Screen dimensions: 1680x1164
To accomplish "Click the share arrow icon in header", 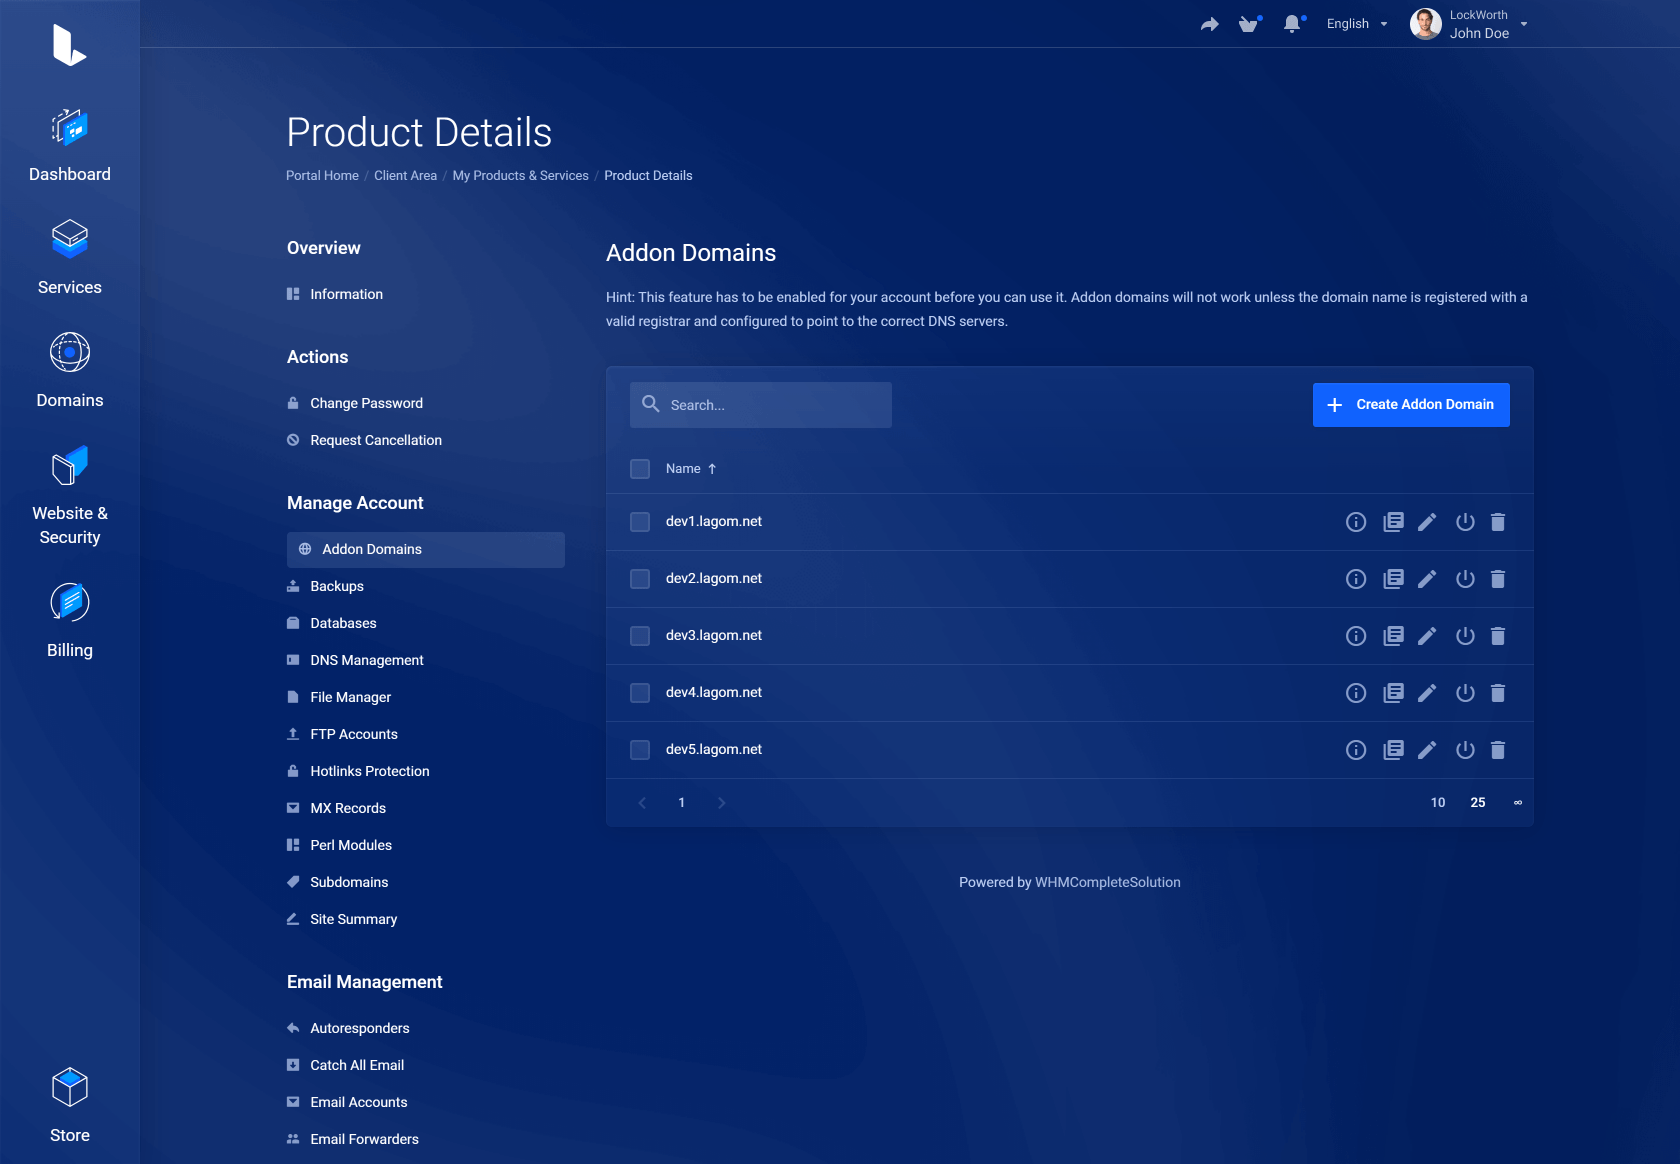I will tap(1210, 24).
